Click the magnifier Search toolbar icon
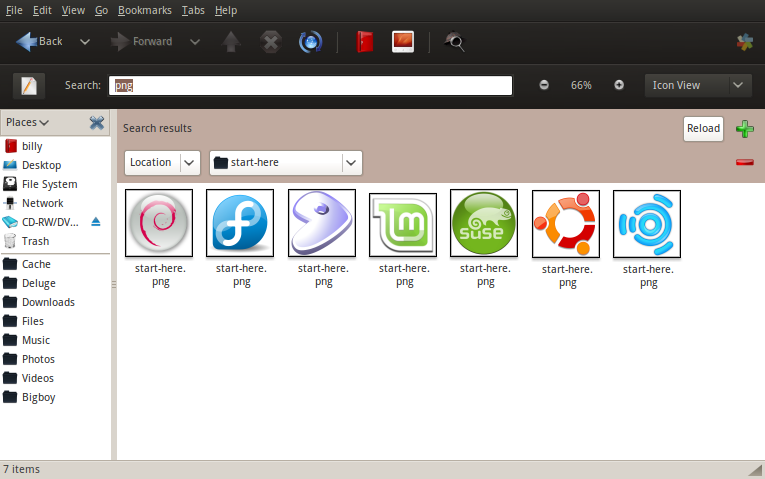Screen dimensions: 765x479 click(454, 41)
